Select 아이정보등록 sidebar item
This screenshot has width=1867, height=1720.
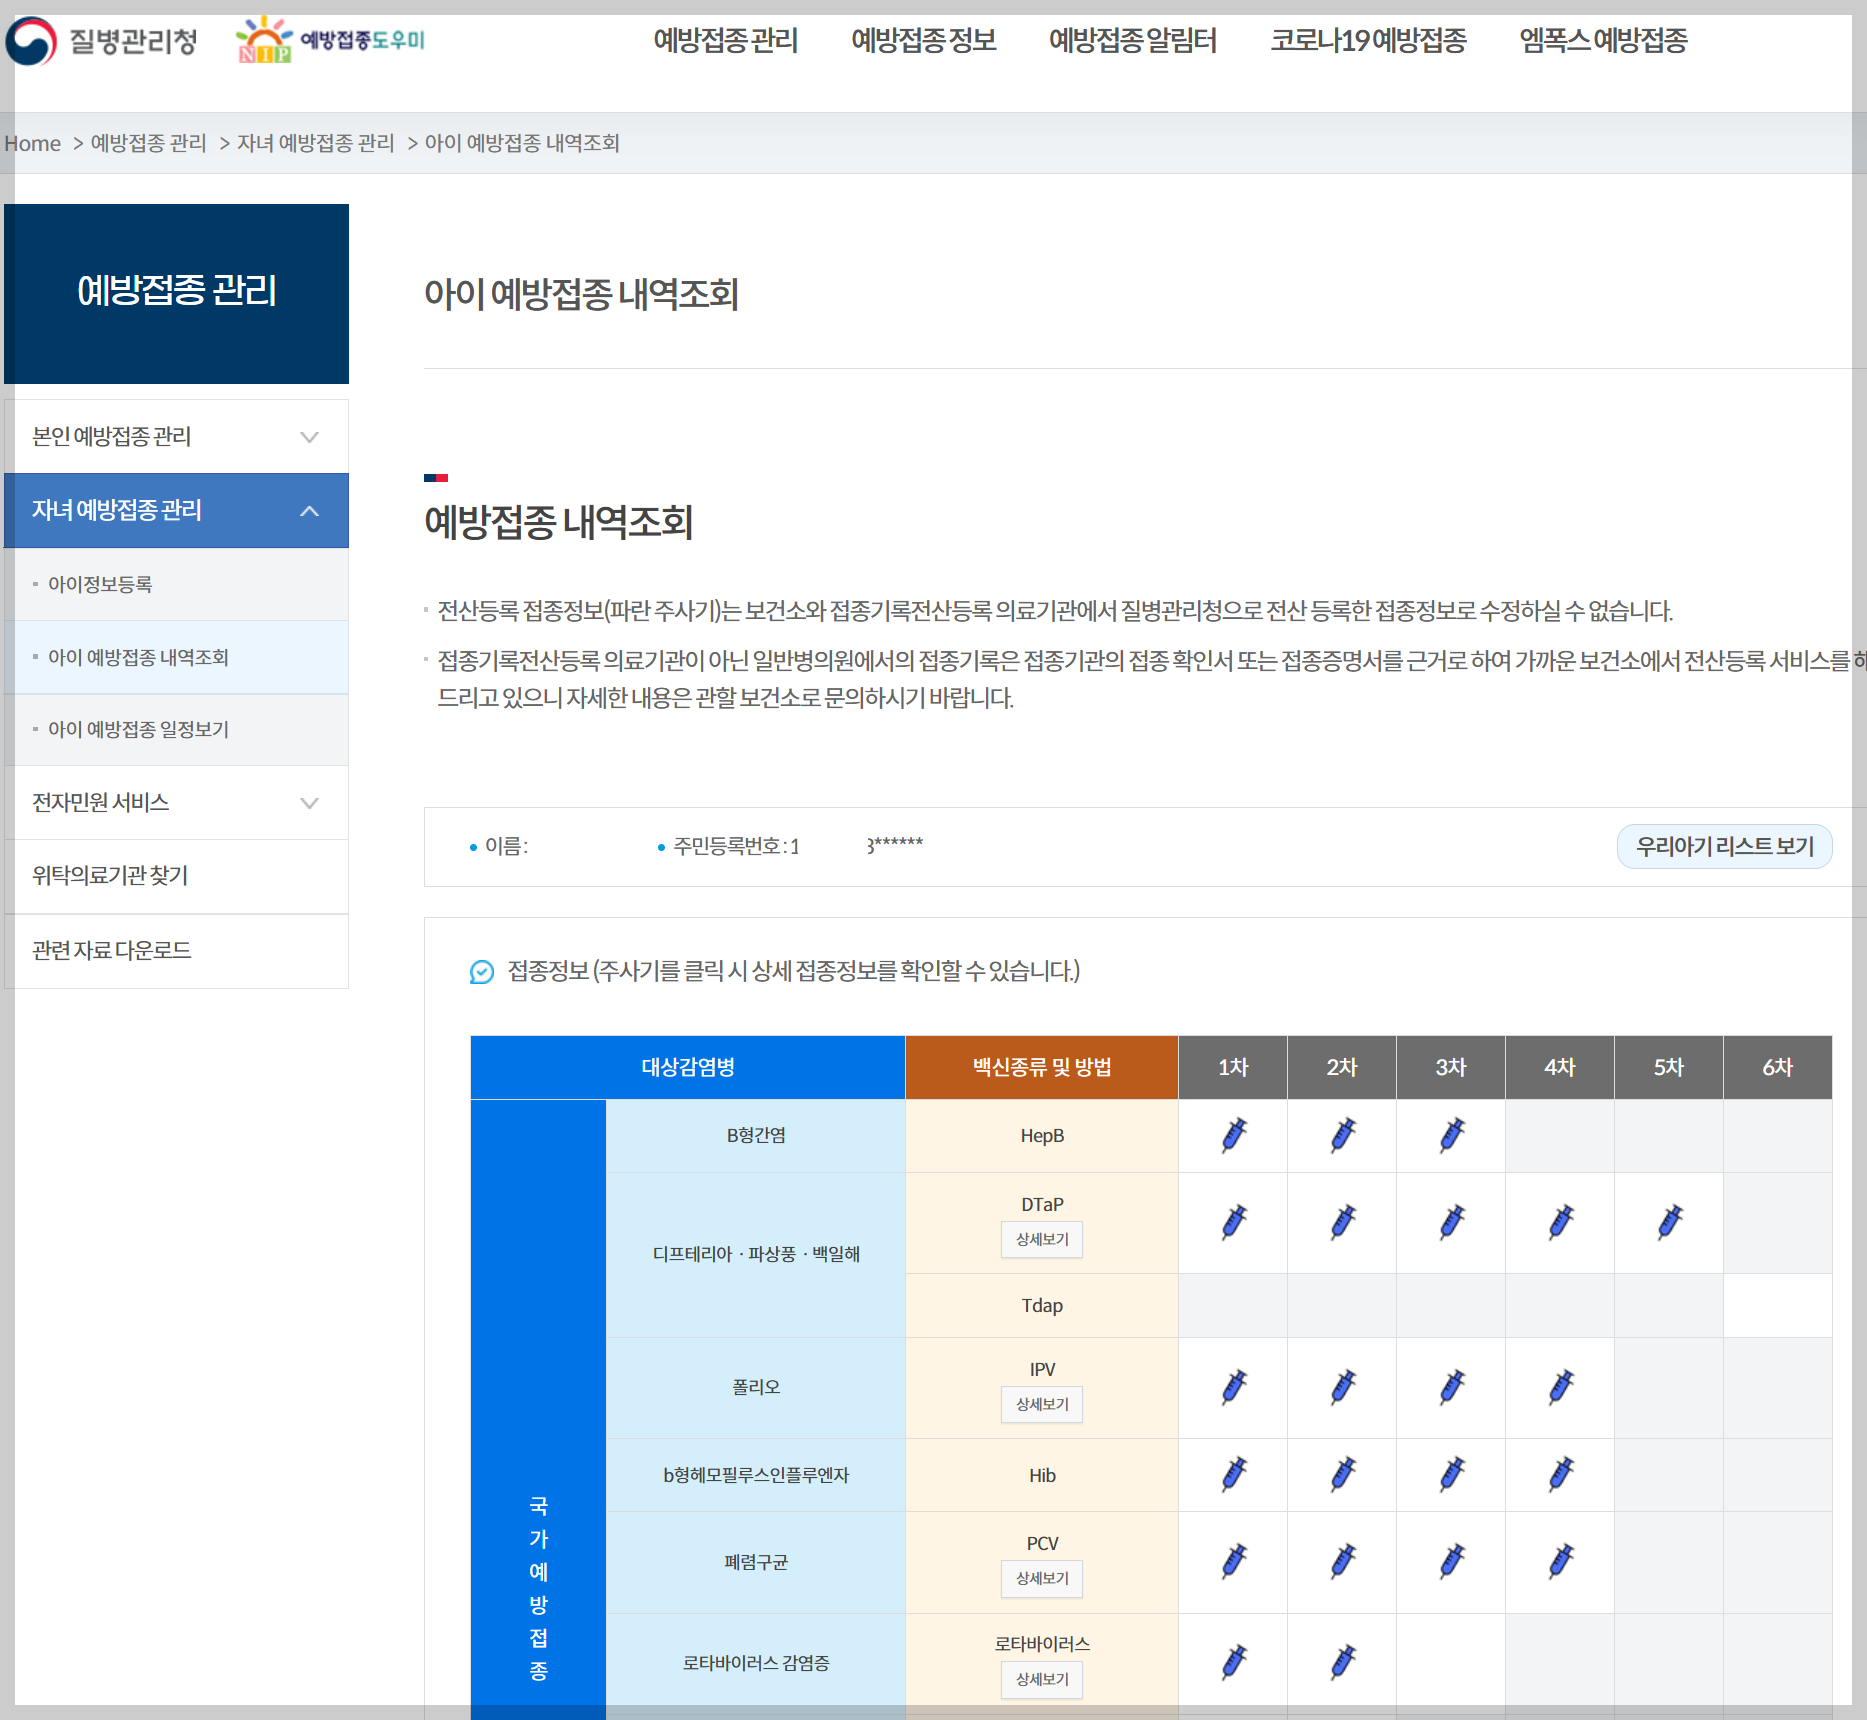[x=177, y=584]
